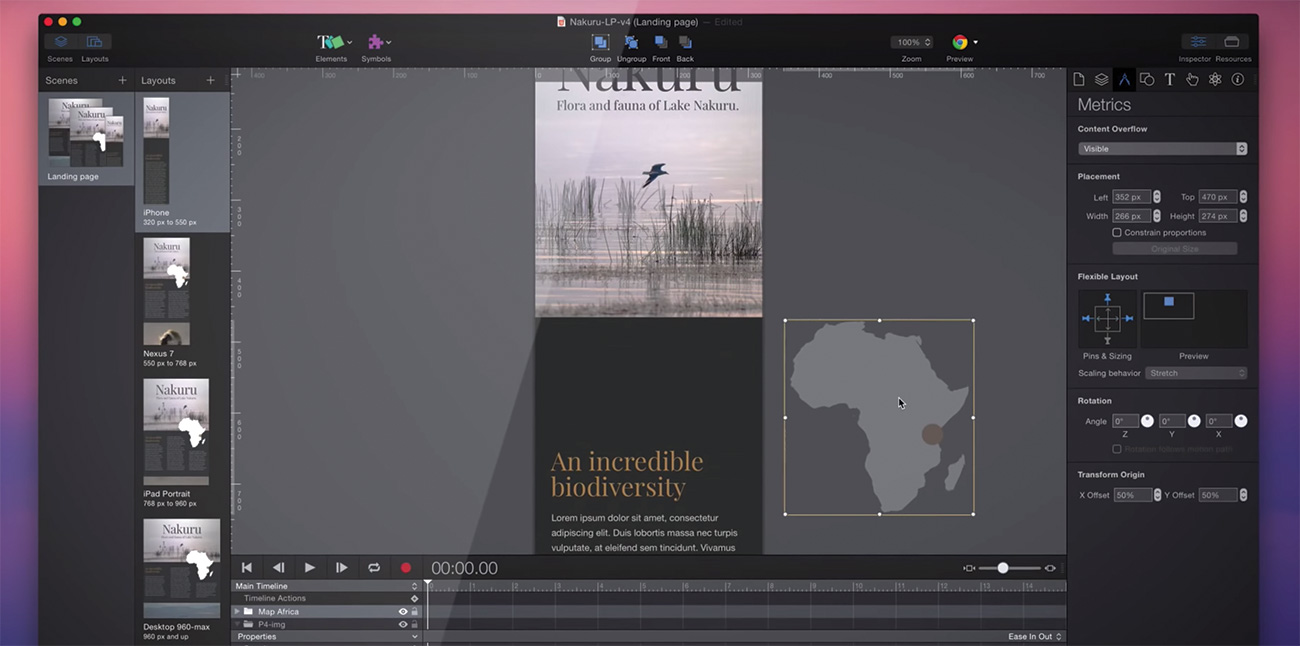Switch to the Actions (hand) inspector
Screen dimensions: 1300x646
coord(1192,80)
